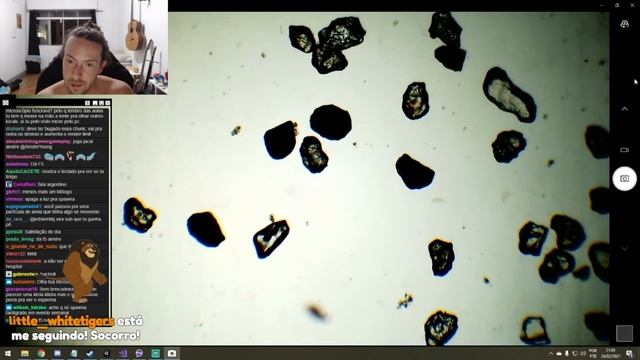Open the taskbar app right of Discord
The height and width of the screenshot is (360, 640).
74,353
